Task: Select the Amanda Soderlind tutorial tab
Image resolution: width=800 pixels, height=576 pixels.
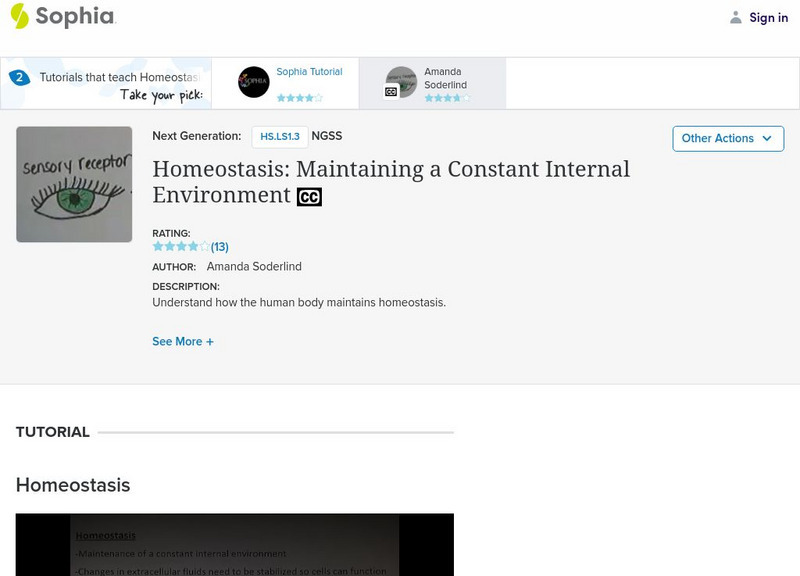Action: [445, 79]
